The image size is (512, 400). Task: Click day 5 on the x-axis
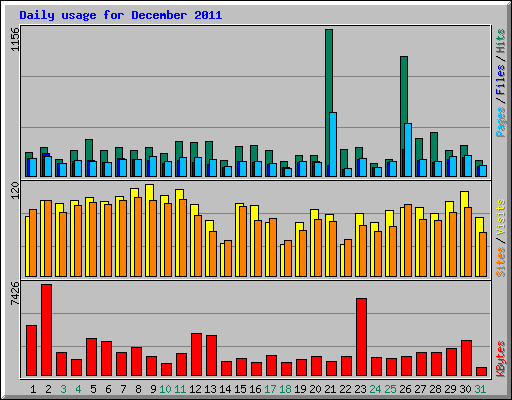[93, 389]
